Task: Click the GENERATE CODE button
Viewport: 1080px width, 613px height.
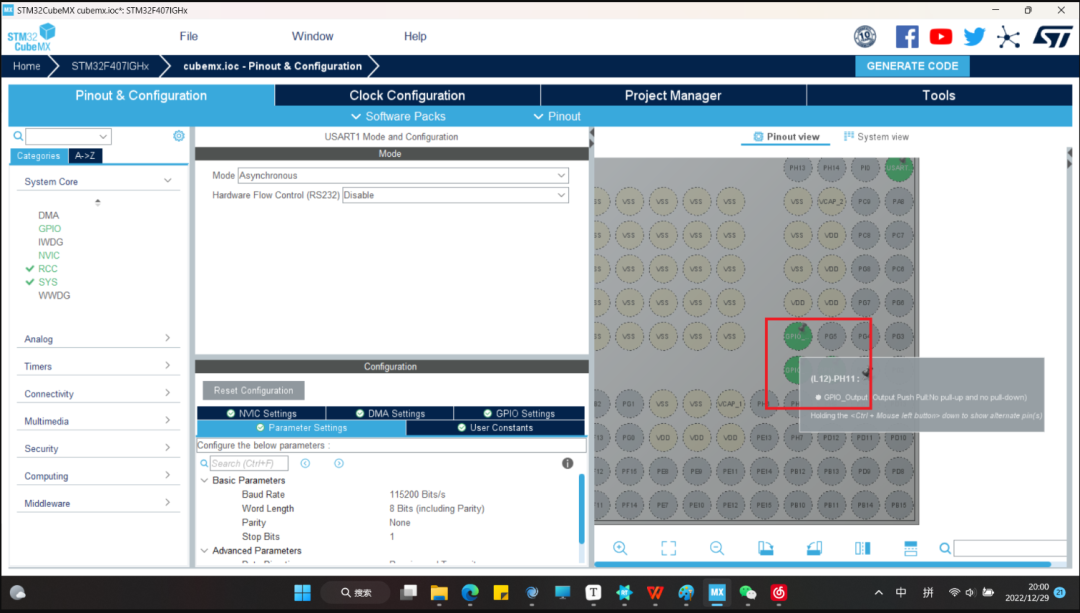Action: [912, 66]
